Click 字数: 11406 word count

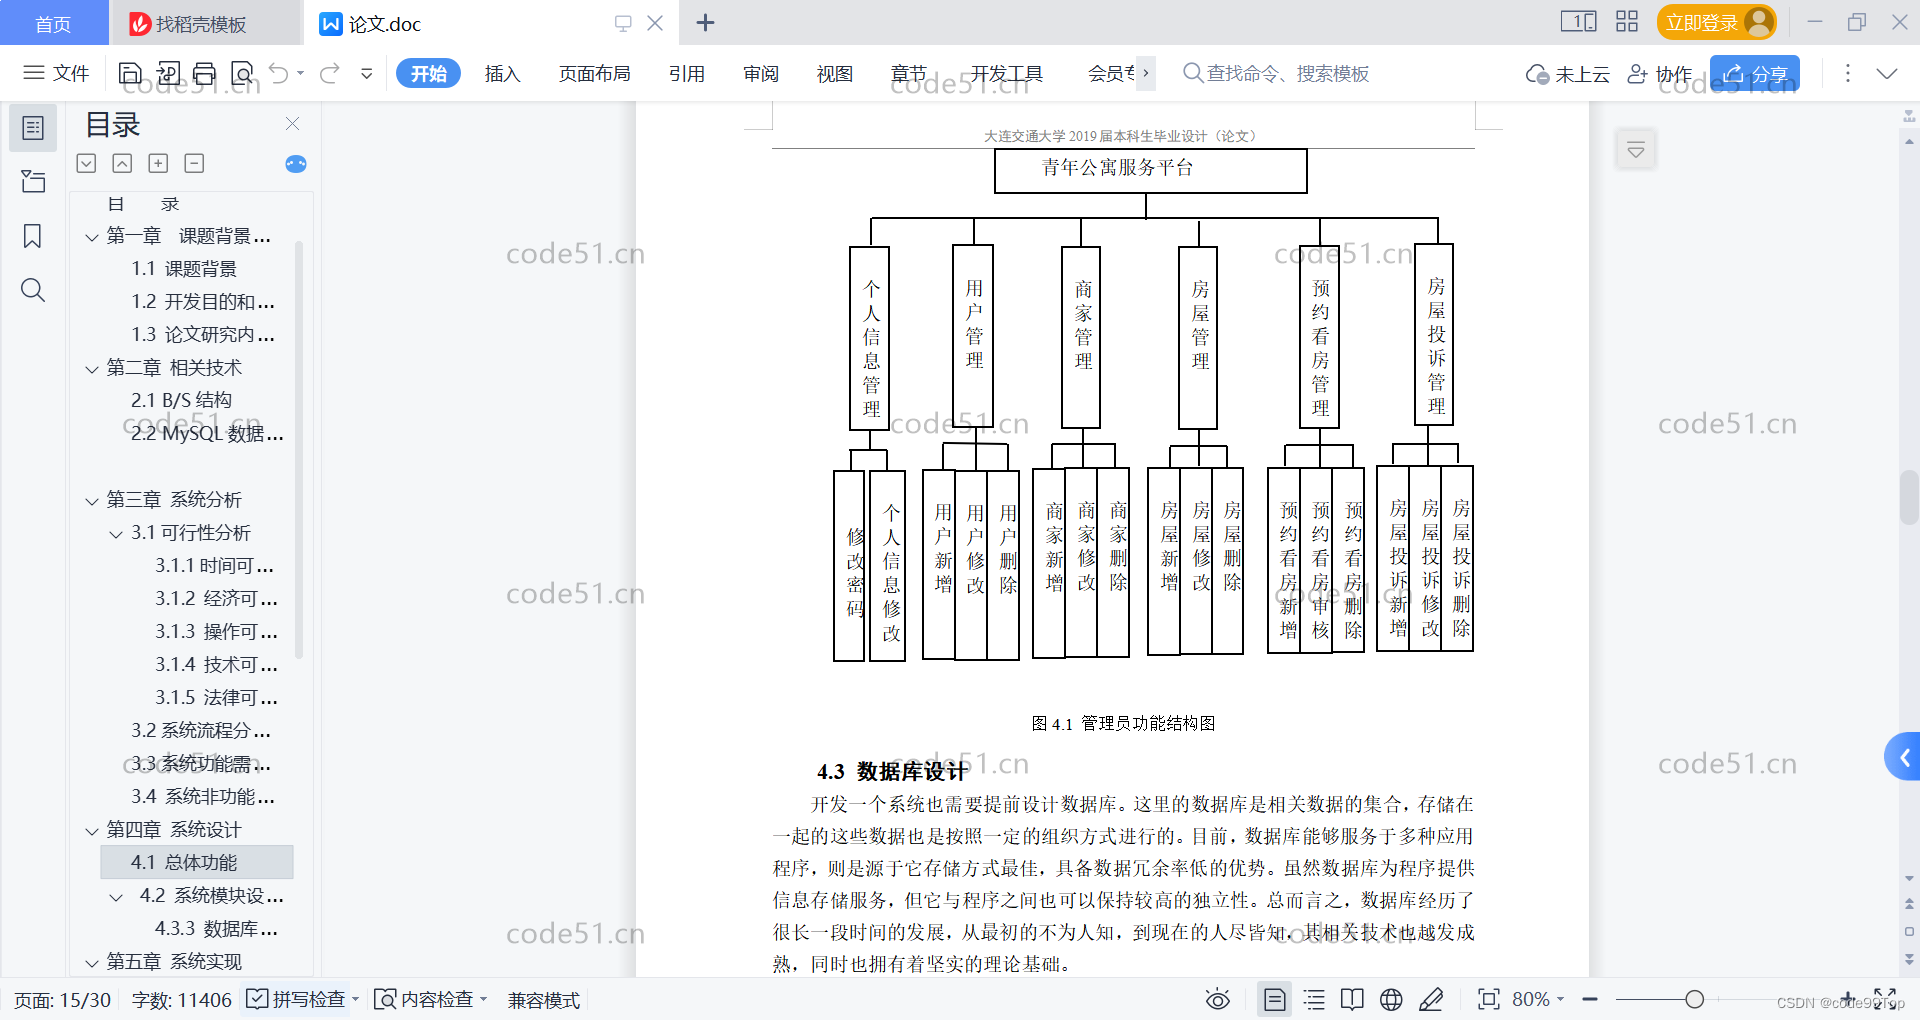(x=181, y=1000)
